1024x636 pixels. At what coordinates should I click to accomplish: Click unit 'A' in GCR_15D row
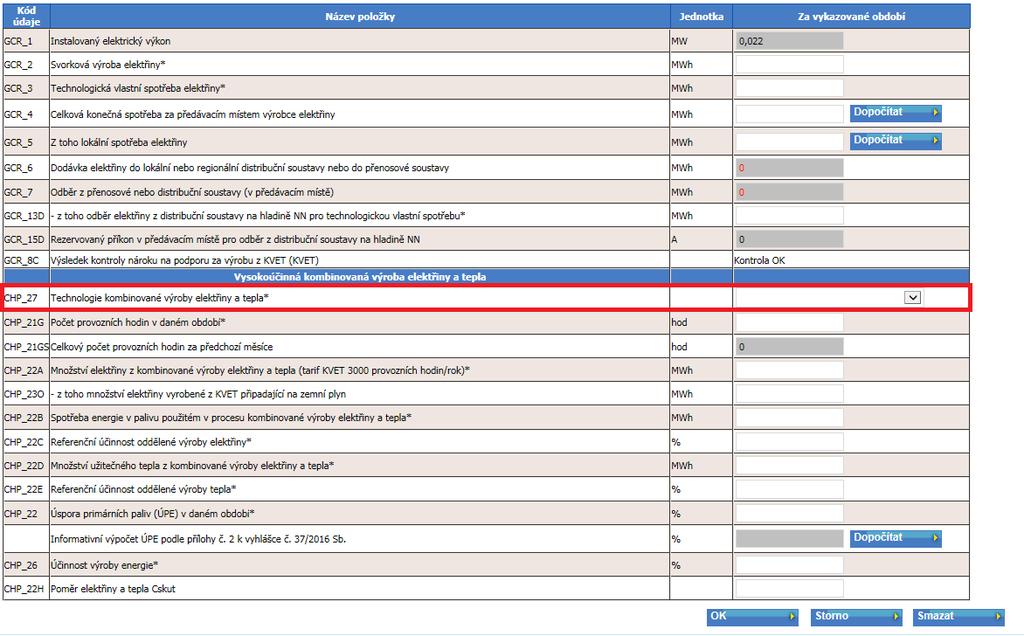point(675,239)
